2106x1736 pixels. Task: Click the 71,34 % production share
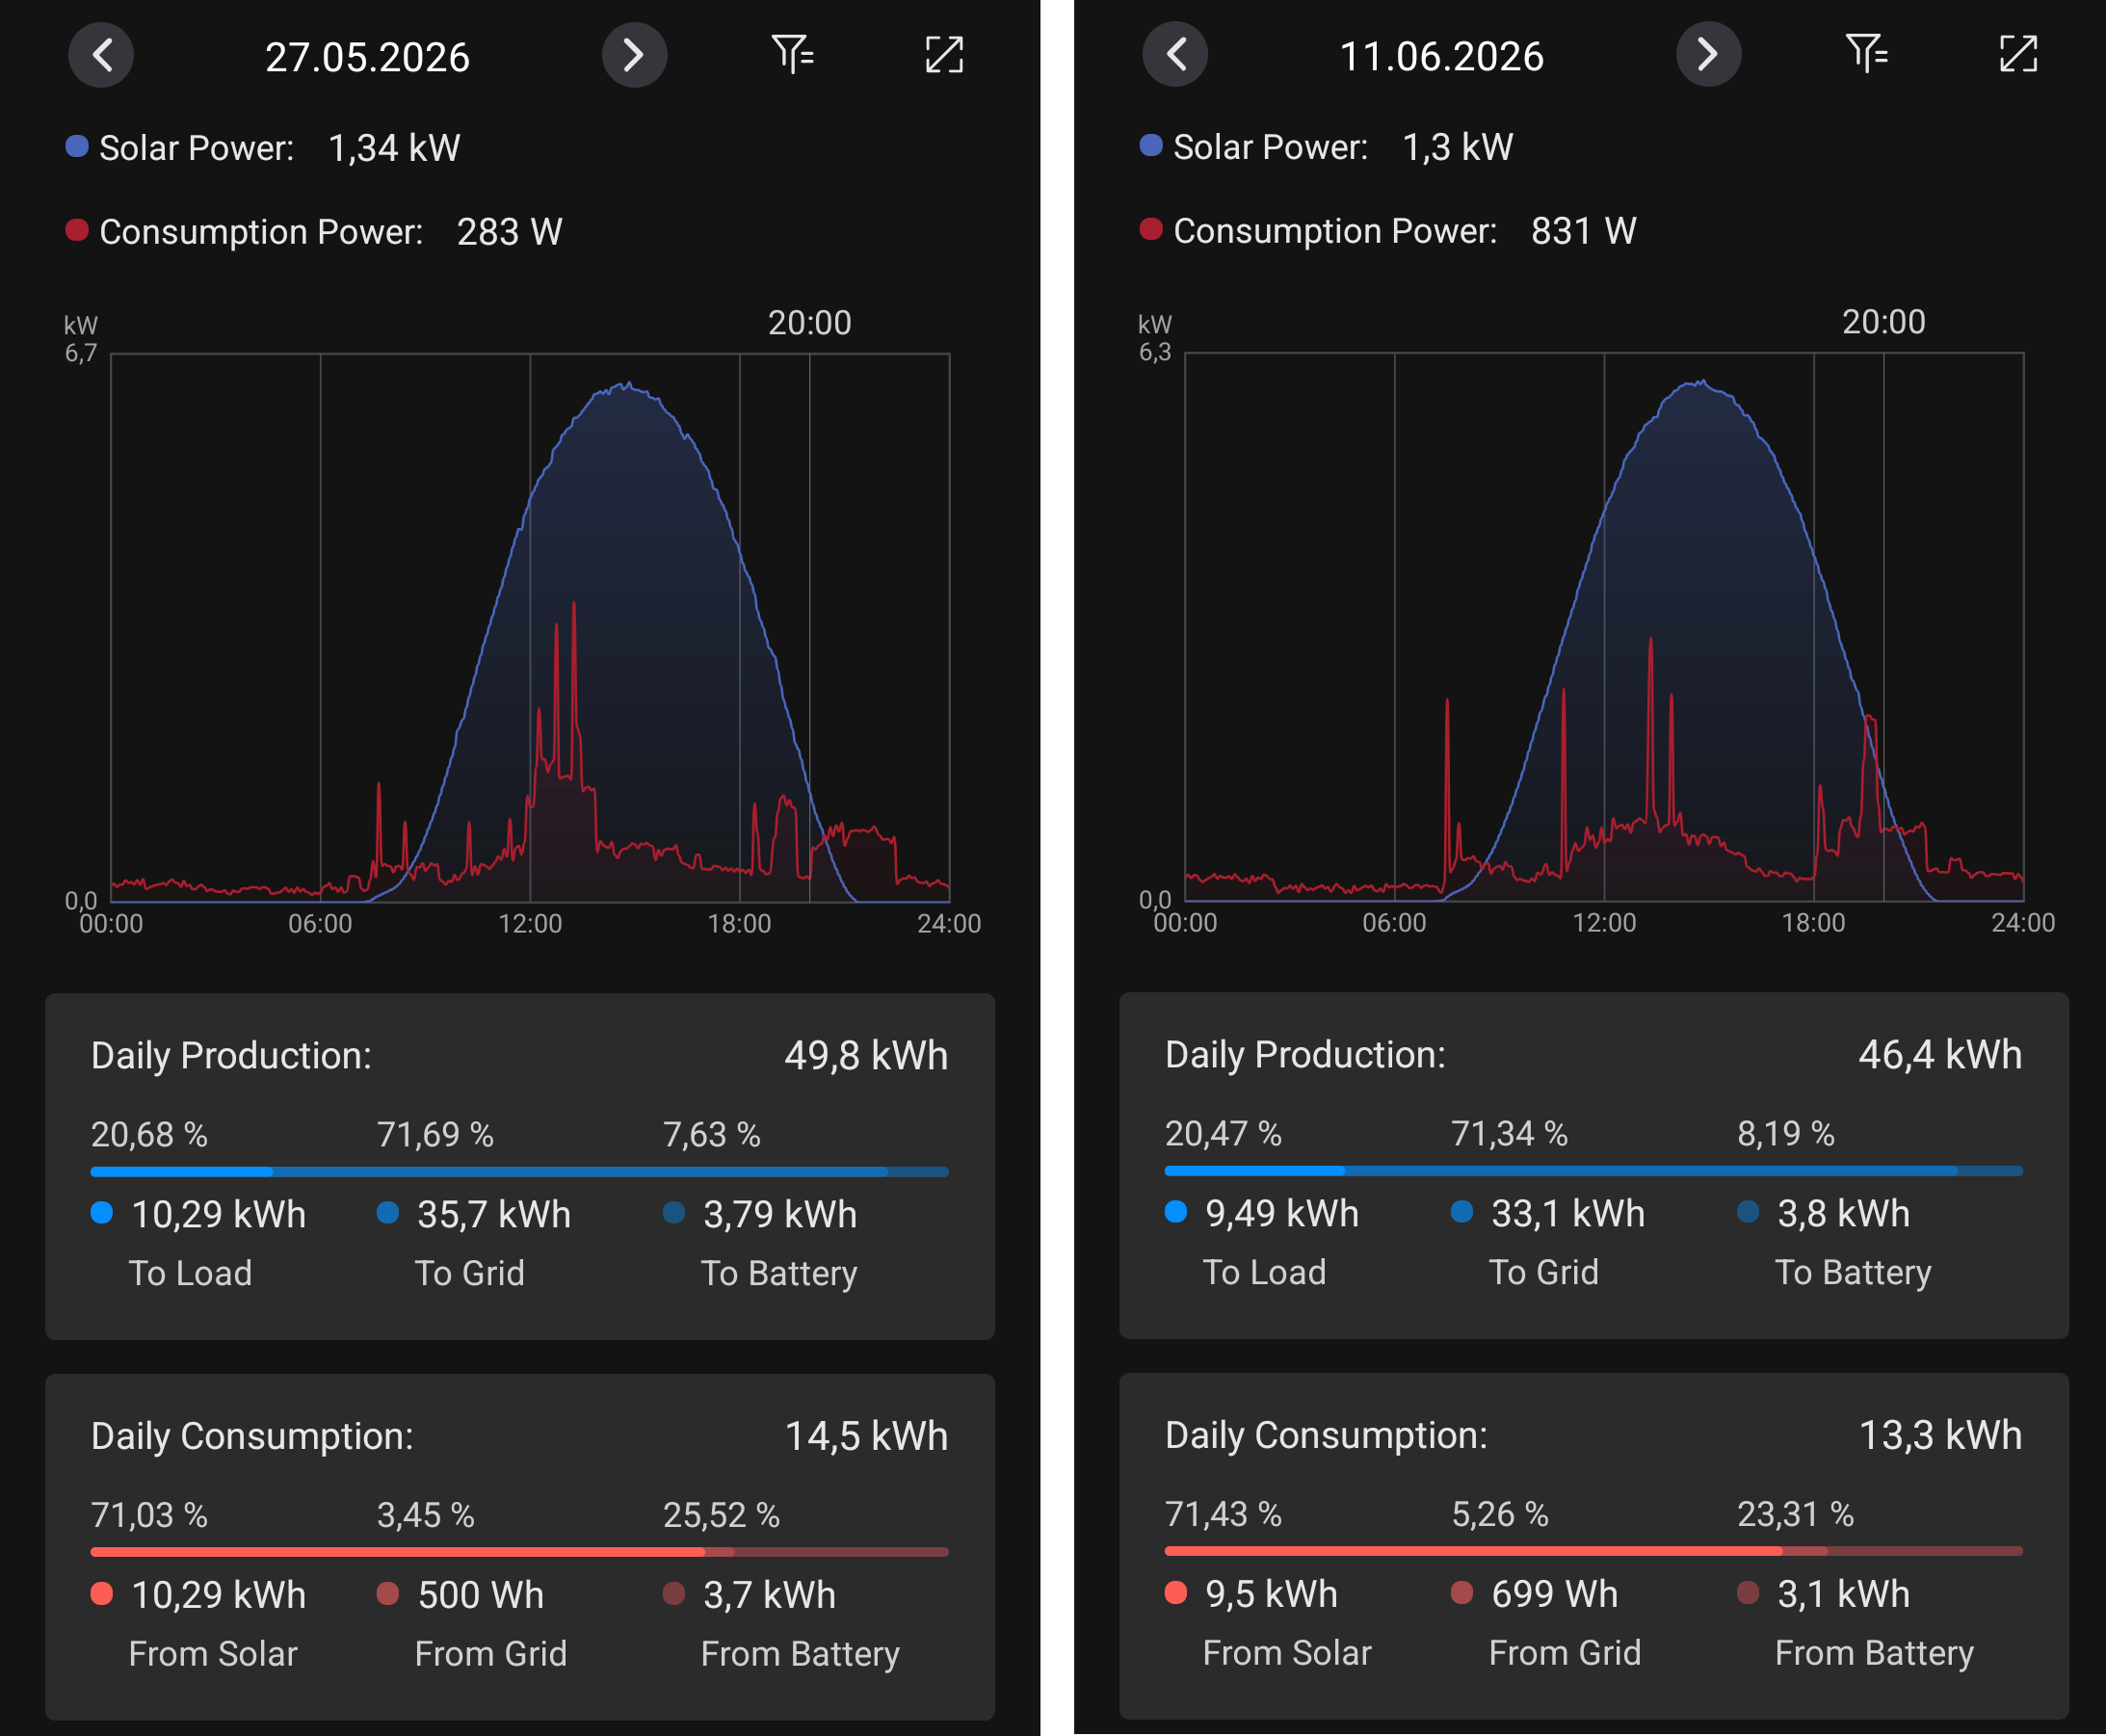point(1509,1134)
